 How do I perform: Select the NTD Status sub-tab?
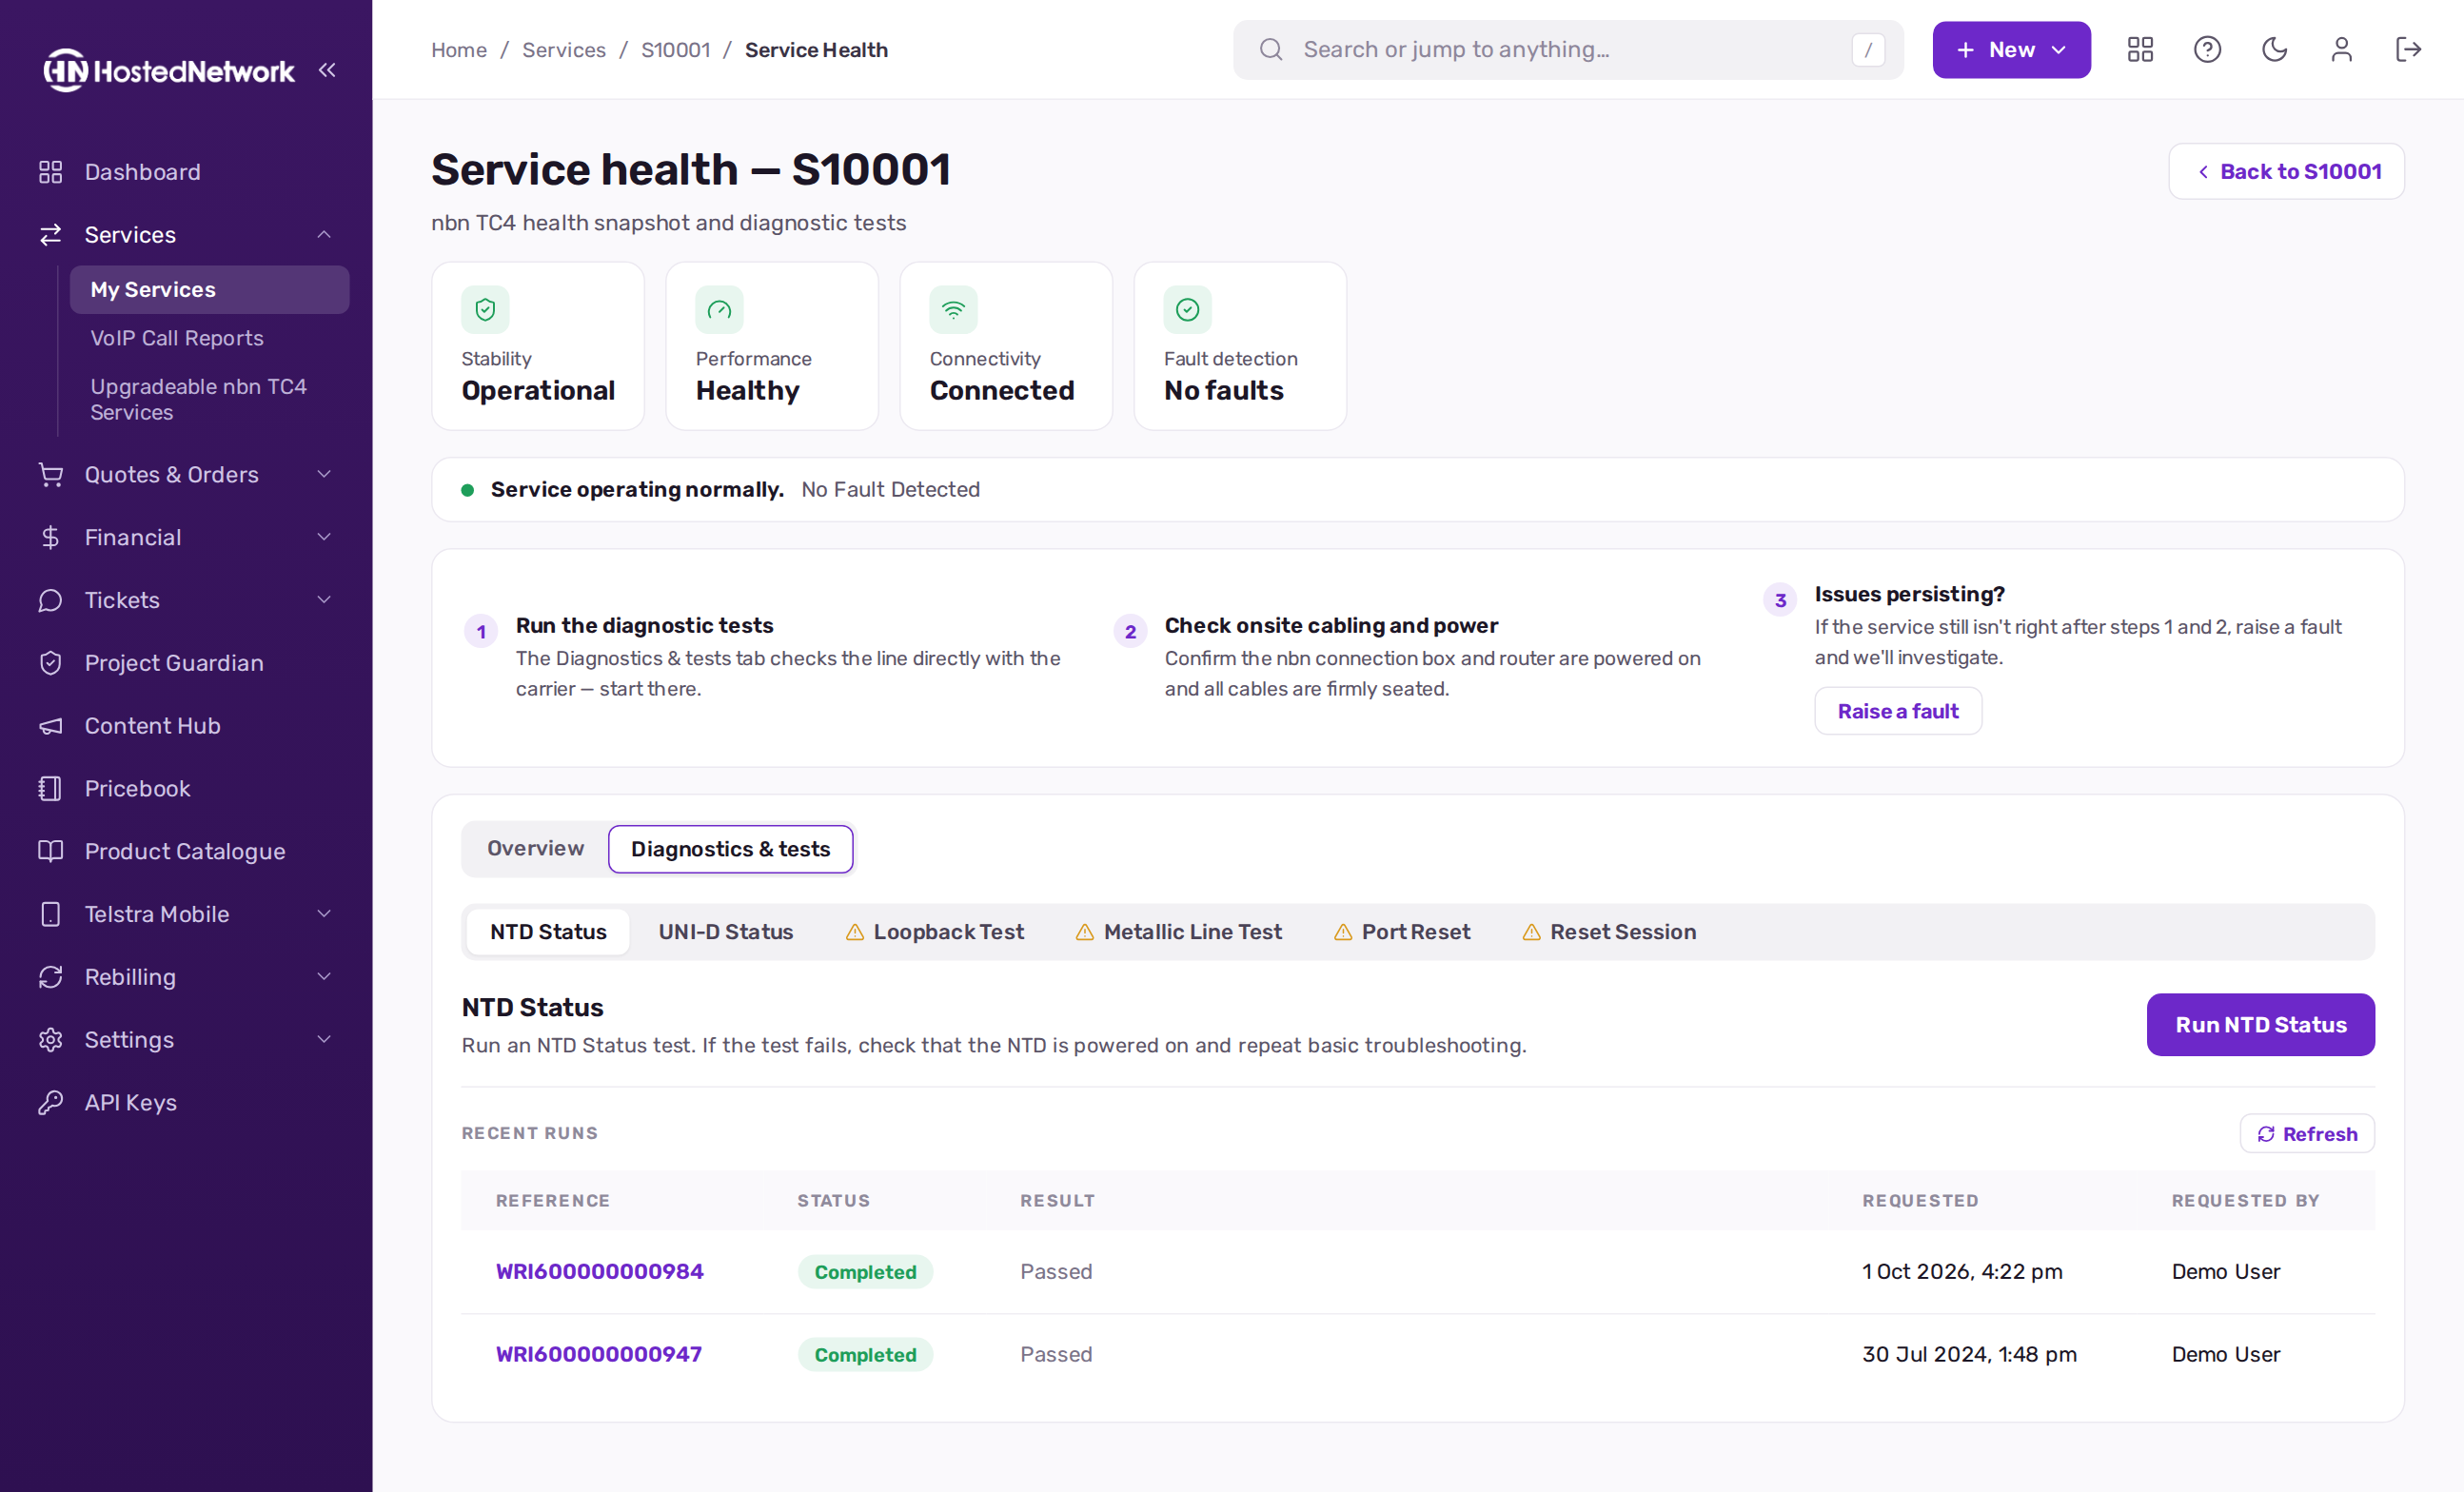pos(548,932)
